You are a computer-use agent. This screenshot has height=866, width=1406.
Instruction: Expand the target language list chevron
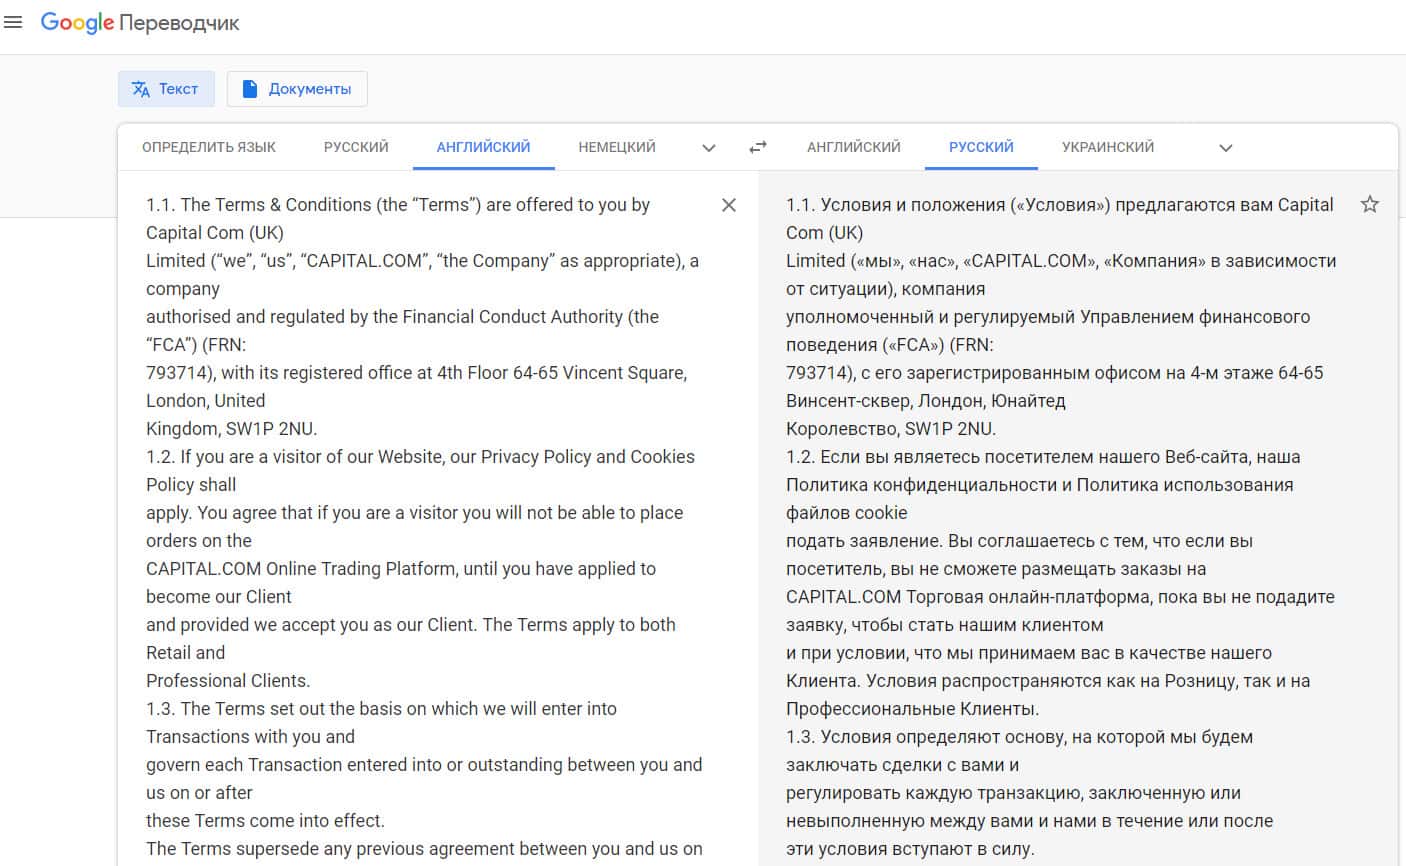[x=1226, y=148]
